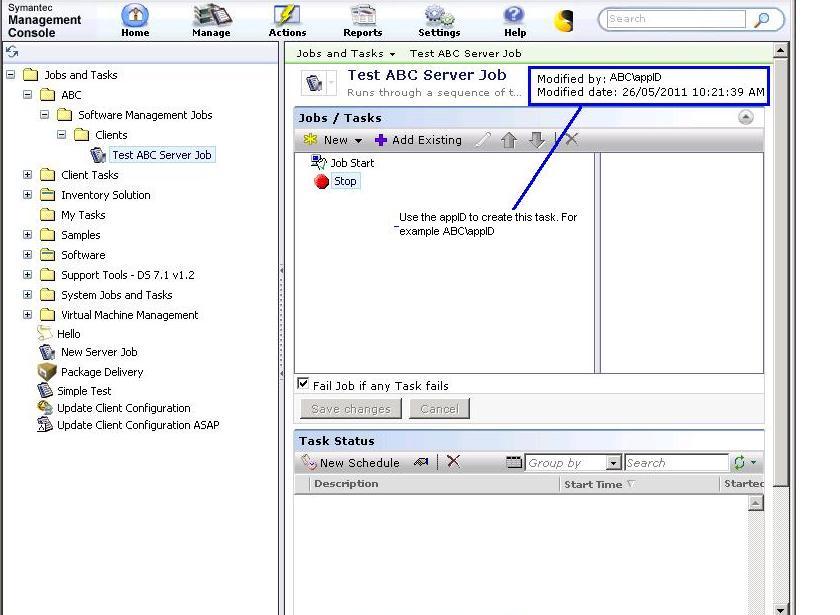Toggle Fail Job if any Task fails
This screenshot has width=840, height=615.
[303, 384]
